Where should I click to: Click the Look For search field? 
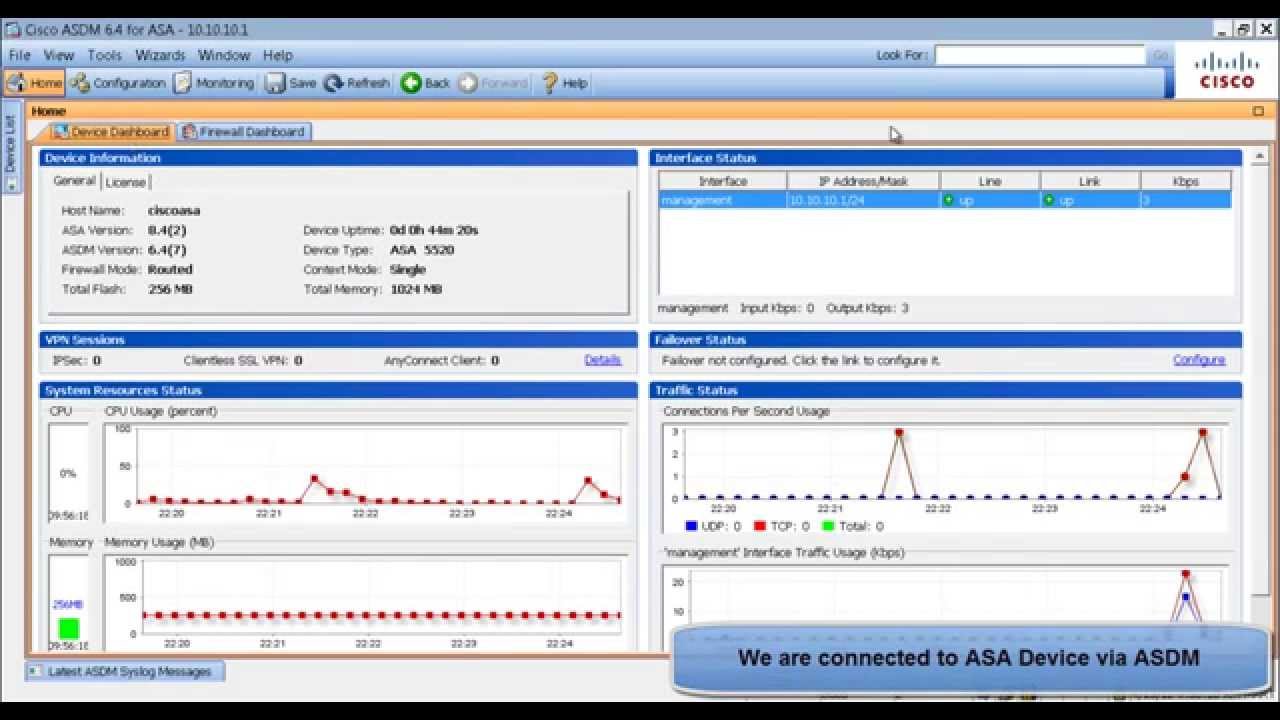pos(1040,55)
